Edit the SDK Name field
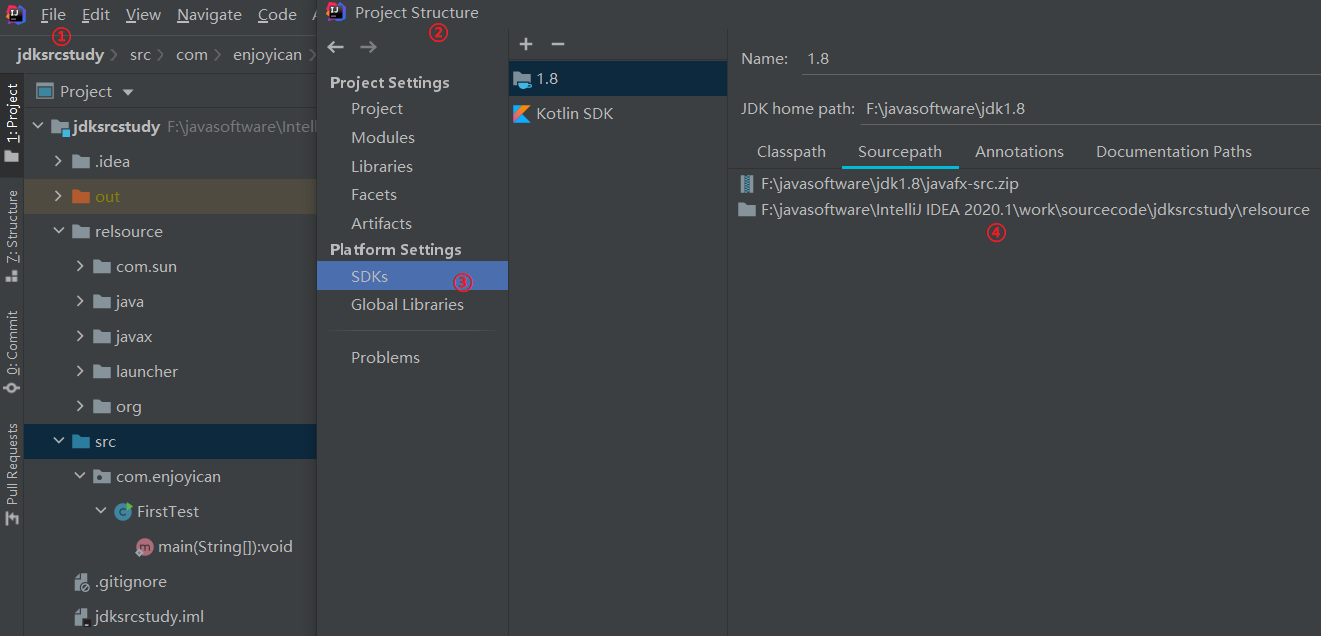This screenshot has height=636, width=1321. (1060, 59)
